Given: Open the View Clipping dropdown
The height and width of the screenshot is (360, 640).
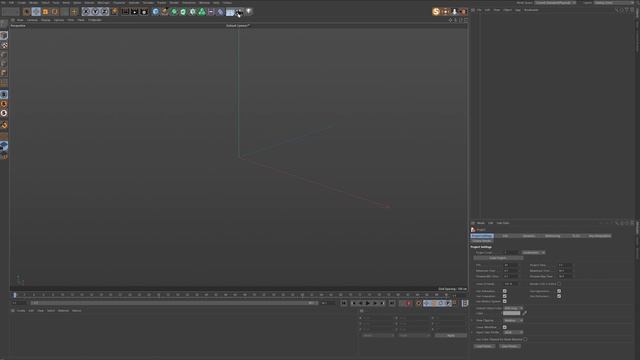Looking at the screenshot, I should 513,320.
